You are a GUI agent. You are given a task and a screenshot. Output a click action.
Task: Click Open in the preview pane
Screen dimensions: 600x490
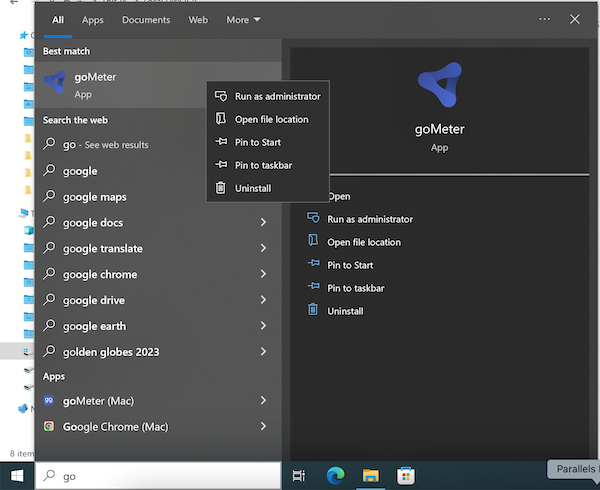[x=339, y=196]
